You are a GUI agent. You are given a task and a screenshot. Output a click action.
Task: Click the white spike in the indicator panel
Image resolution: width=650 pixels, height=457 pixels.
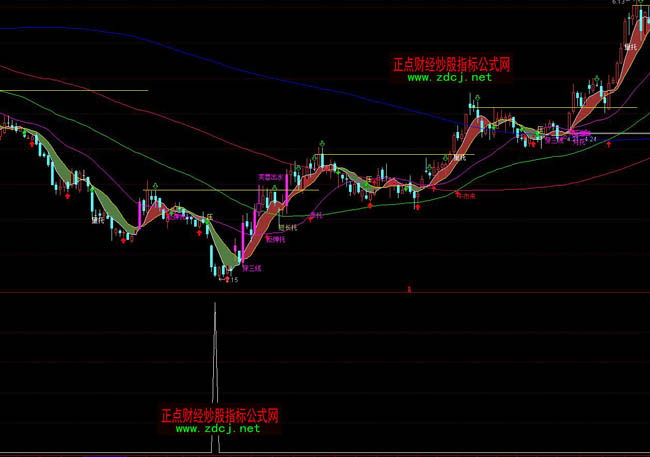point(214,380)
